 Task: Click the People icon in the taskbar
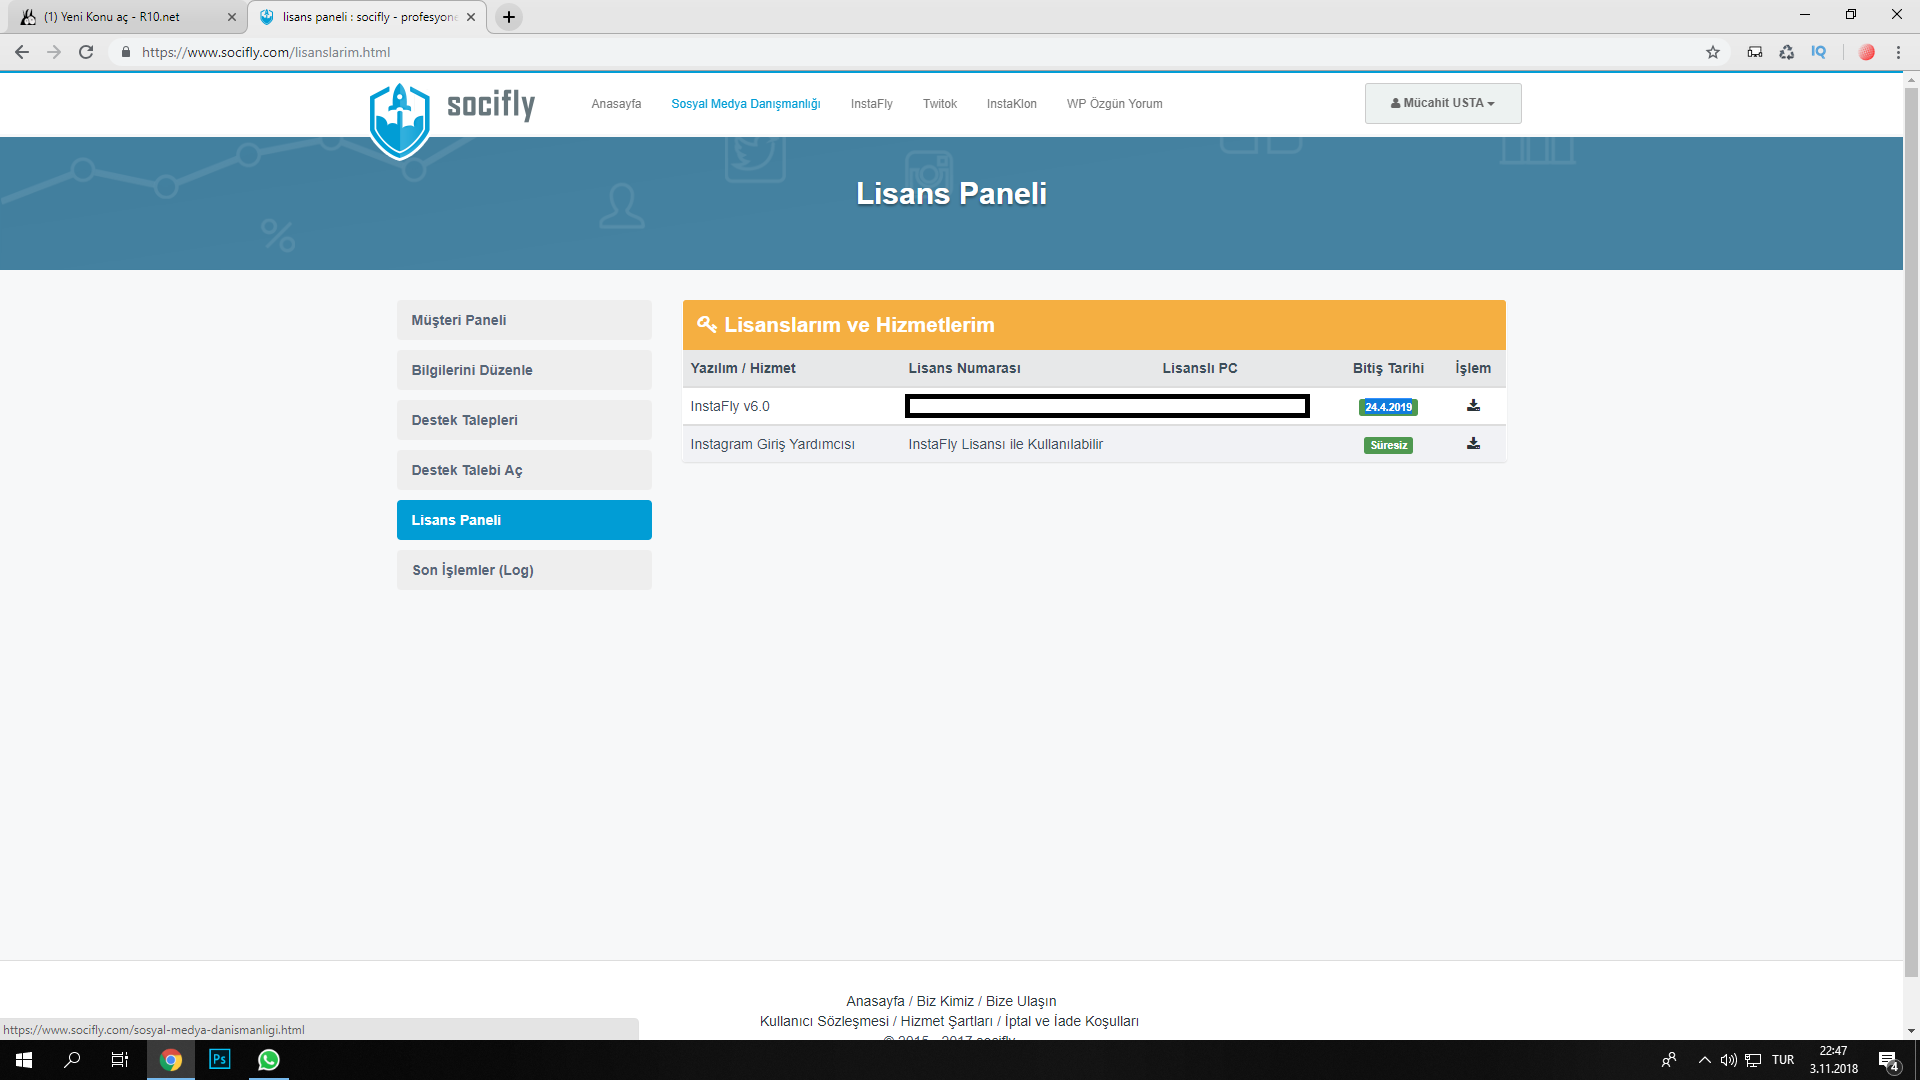coord(1669,1060)
